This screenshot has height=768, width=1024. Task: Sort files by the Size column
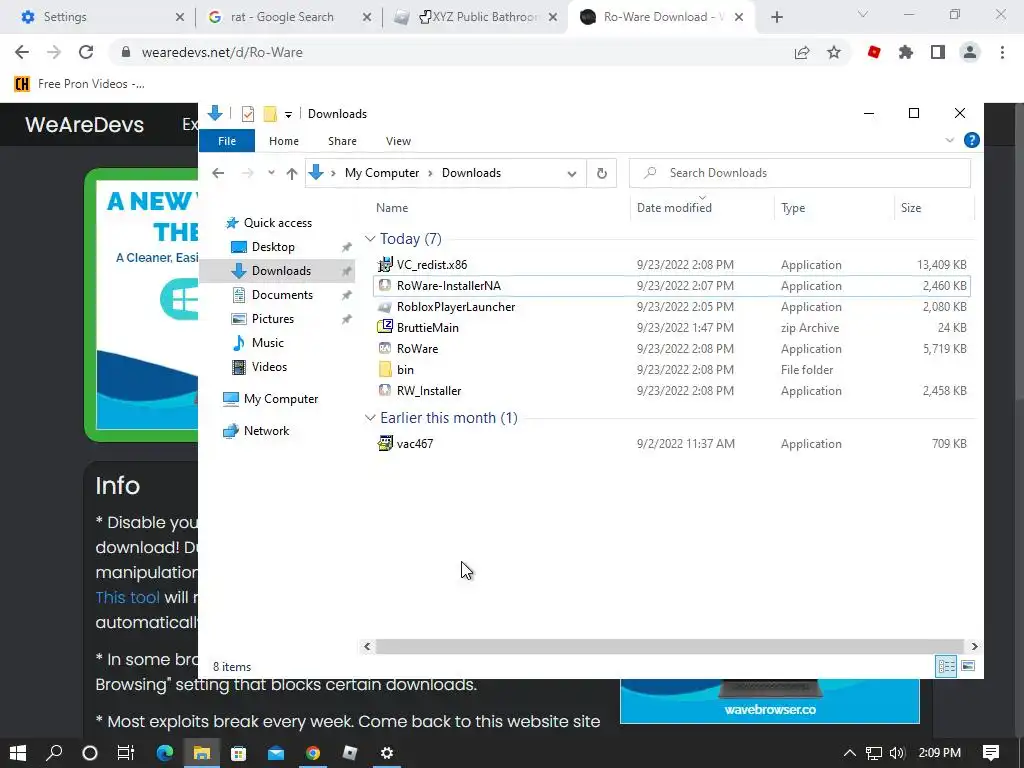pos(911,208)
